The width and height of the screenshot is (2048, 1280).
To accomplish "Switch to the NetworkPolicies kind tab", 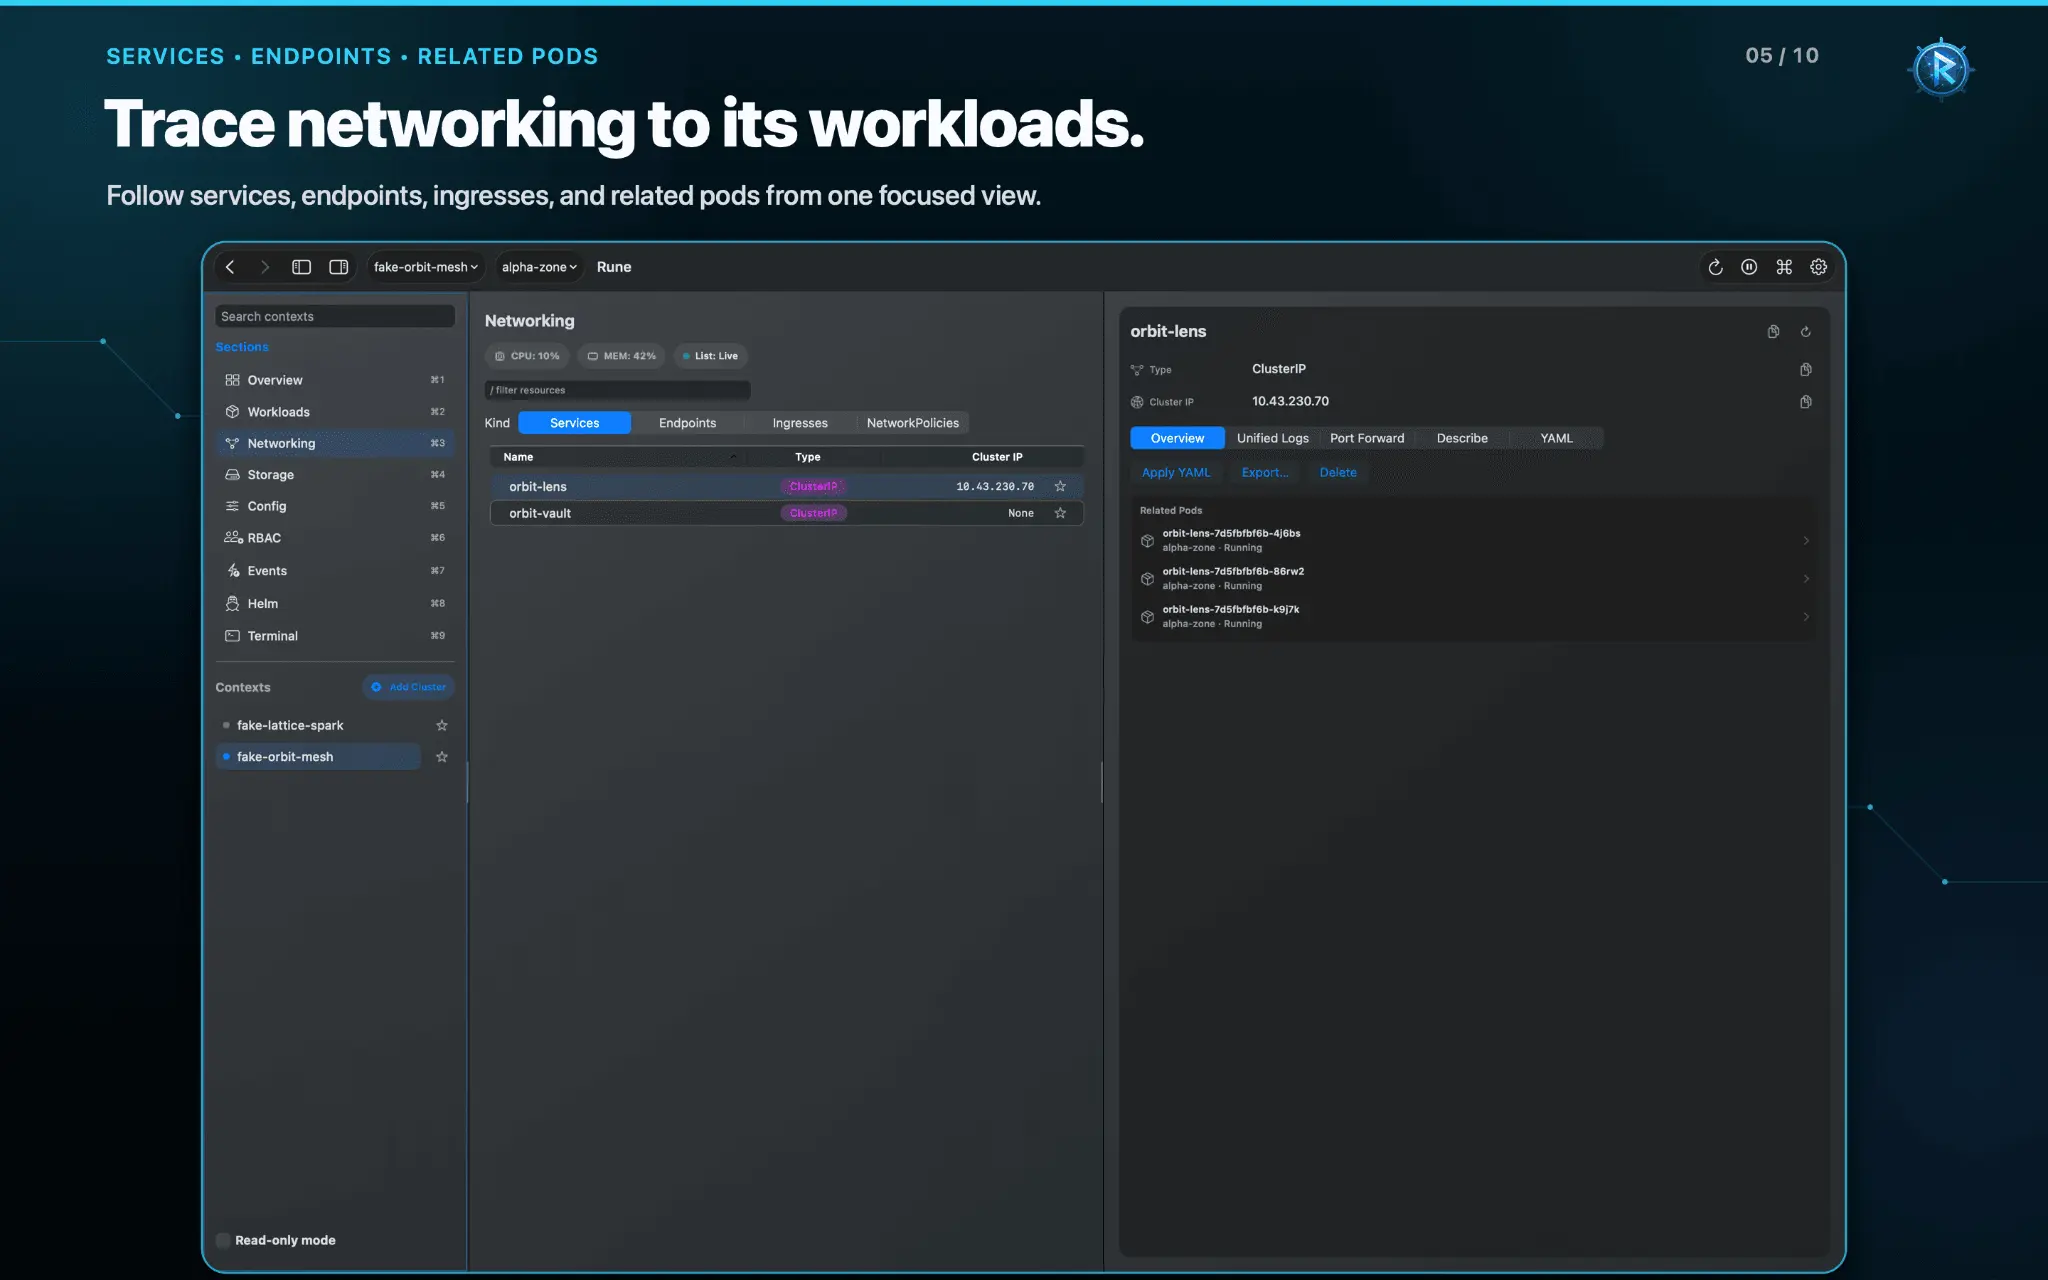I will [912, 423].
